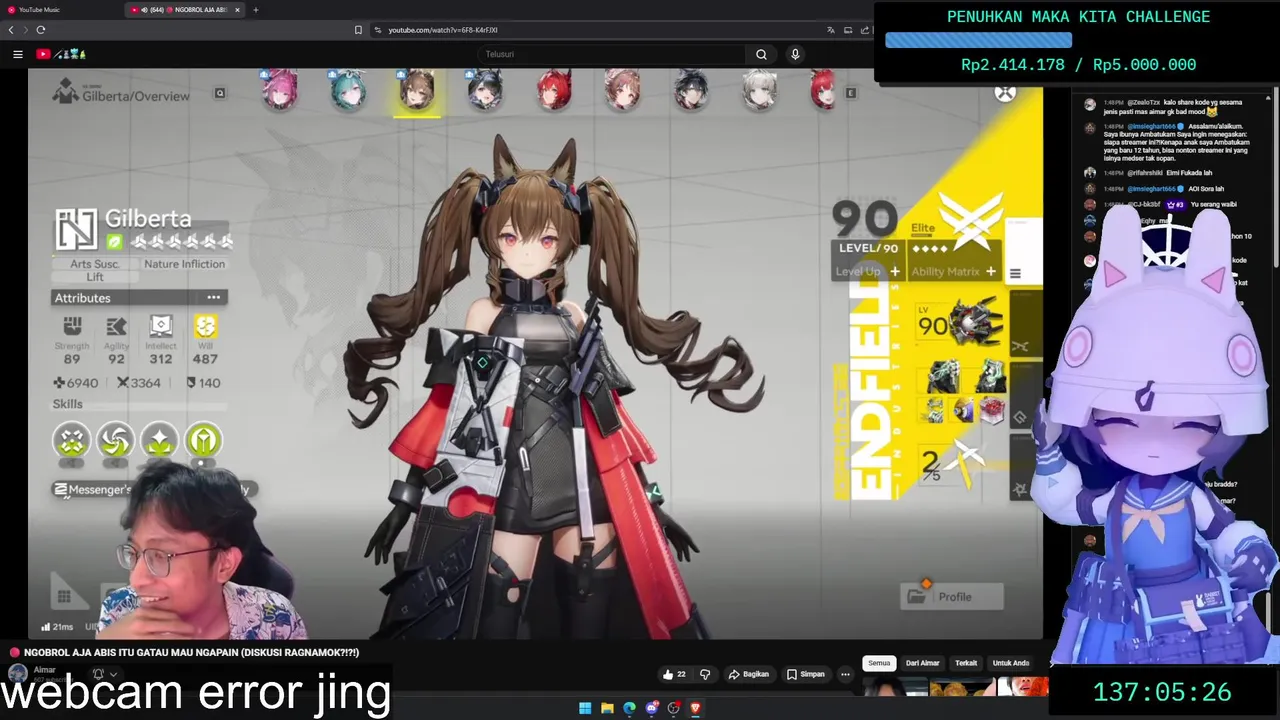Image resolution: width=1280 pixels, height=720 pixels.
Task: Go to the YouTube home logo
Action: [61, 54]
